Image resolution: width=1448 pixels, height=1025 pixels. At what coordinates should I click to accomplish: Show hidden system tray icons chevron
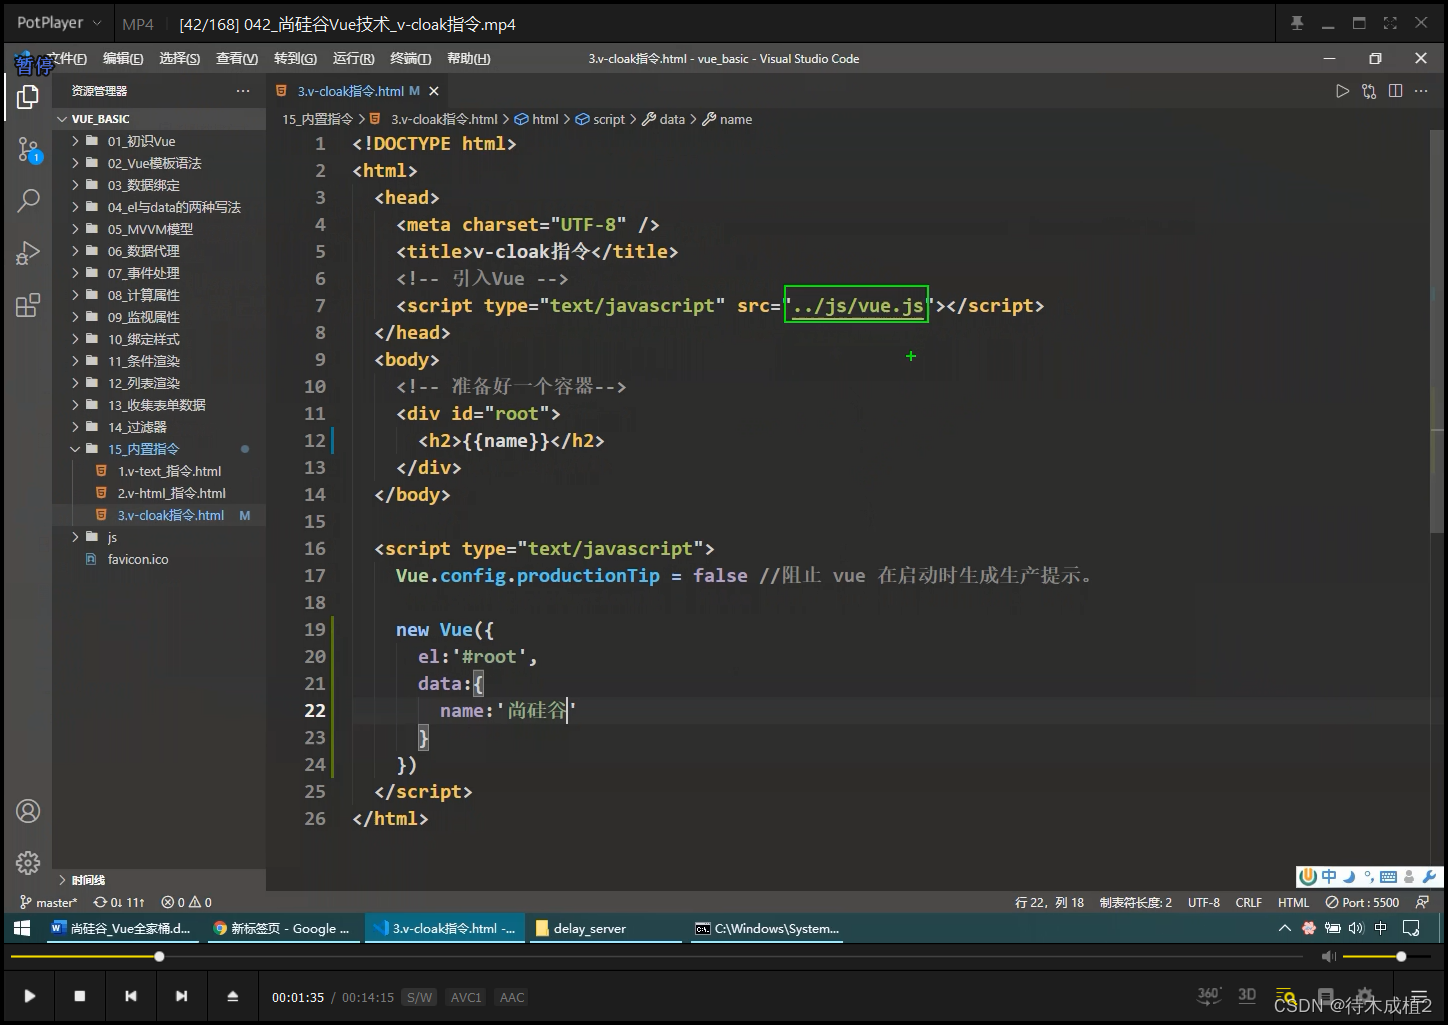pos(1284,928)
